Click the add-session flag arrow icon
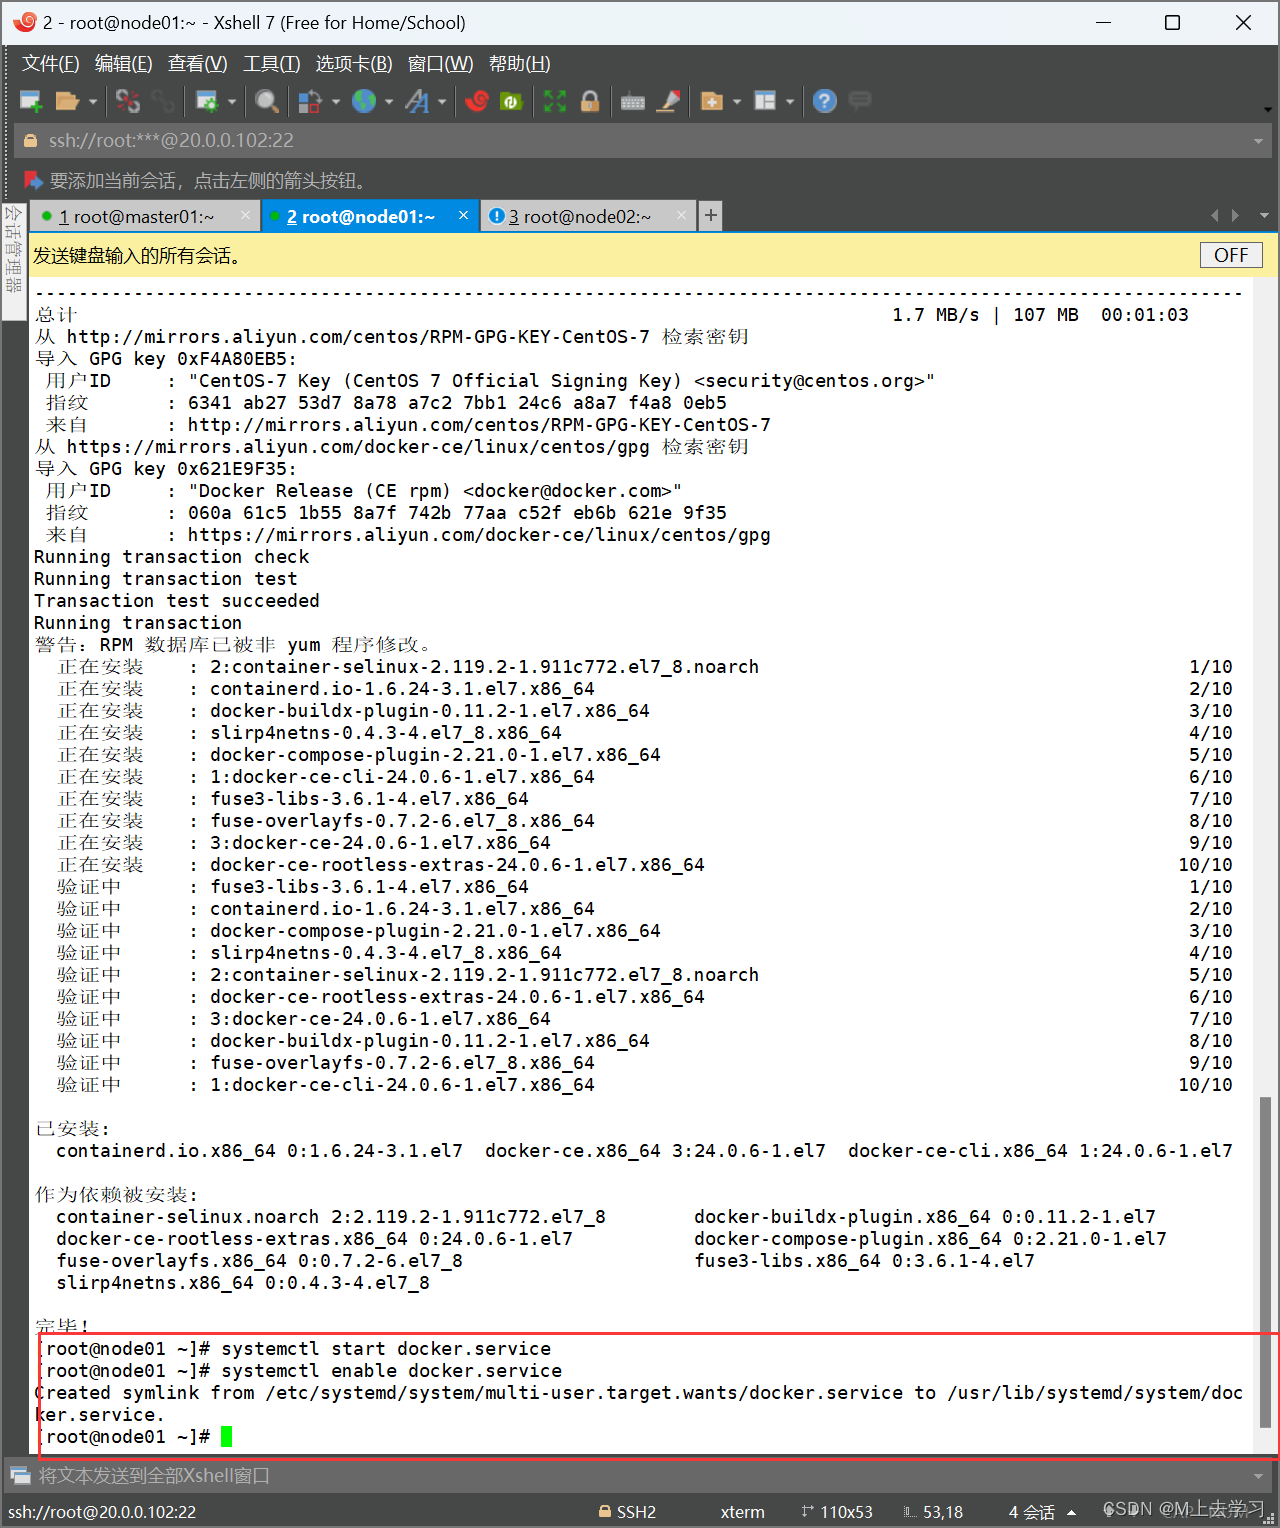 33,180
